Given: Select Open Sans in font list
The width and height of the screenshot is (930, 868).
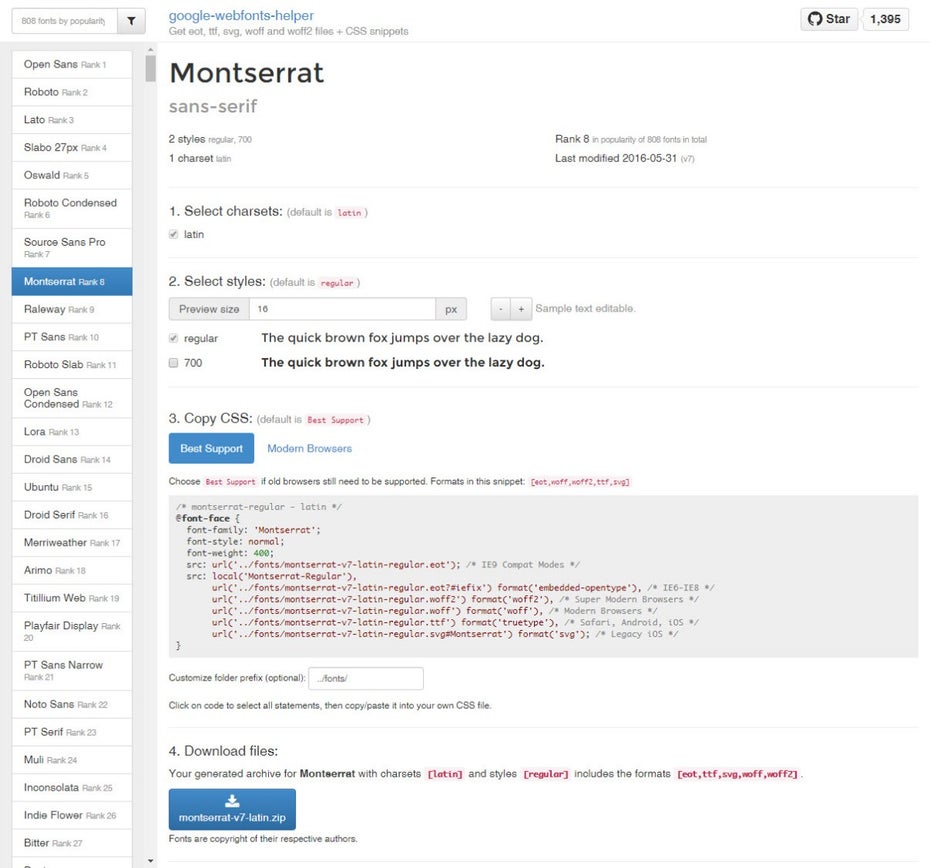Looking at the screenshot, I should (x=72, y=64).
